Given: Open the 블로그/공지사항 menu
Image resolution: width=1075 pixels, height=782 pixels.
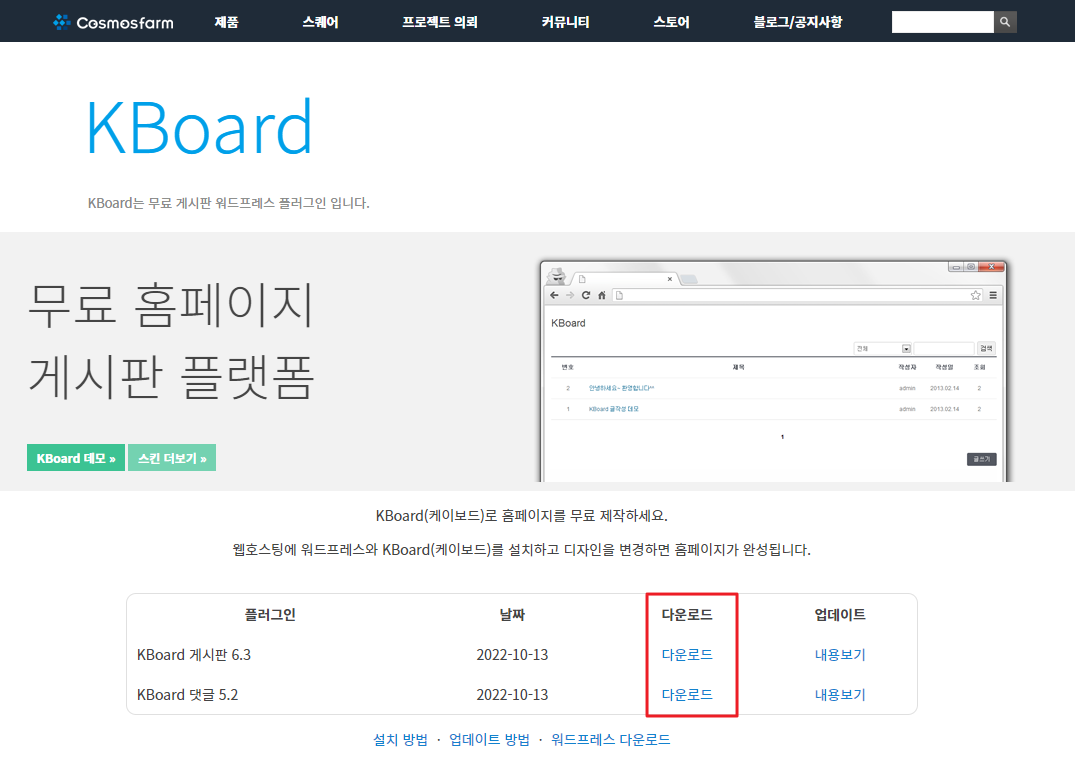Looking at the screenshot, I should 798,22.
